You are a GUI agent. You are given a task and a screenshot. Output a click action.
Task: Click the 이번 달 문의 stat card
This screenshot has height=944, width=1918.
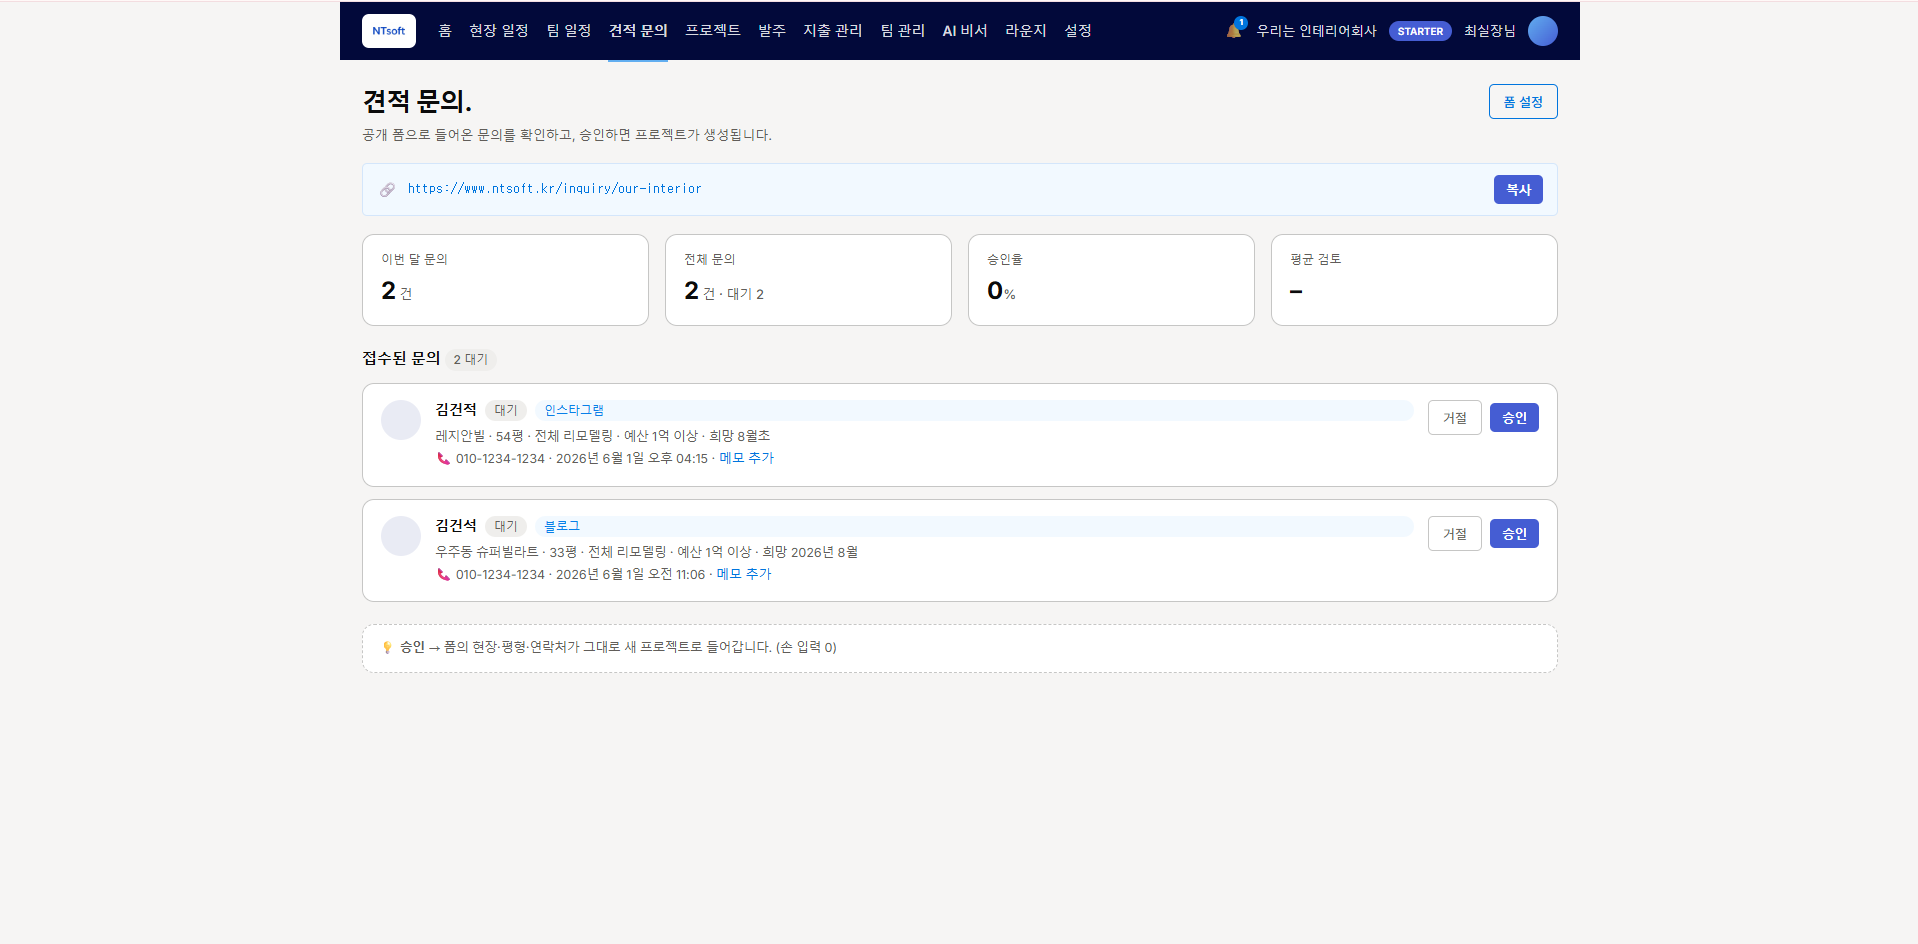505,280
